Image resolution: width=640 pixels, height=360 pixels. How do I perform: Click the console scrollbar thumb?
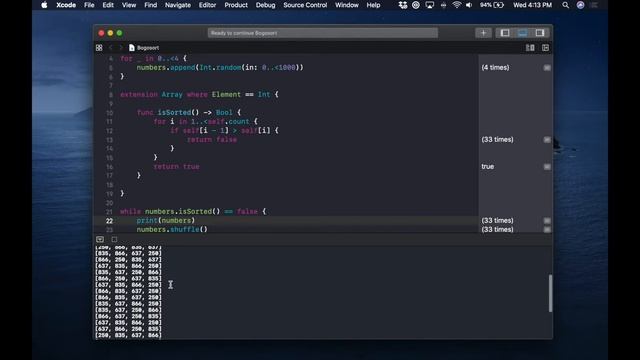click(550, 293)
